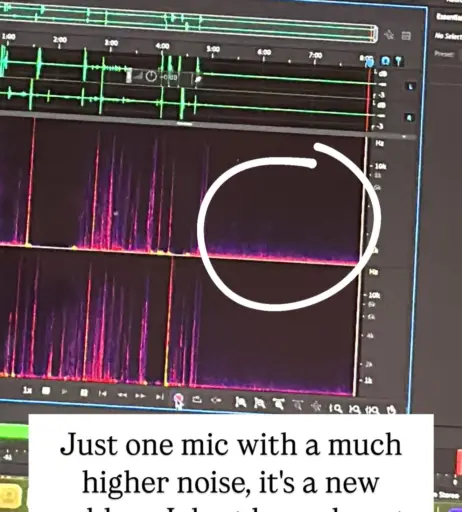The height and width of the screenshot is (512, 462).
Task: Move playhead to next marker
Action: click(x=160, y=397)
